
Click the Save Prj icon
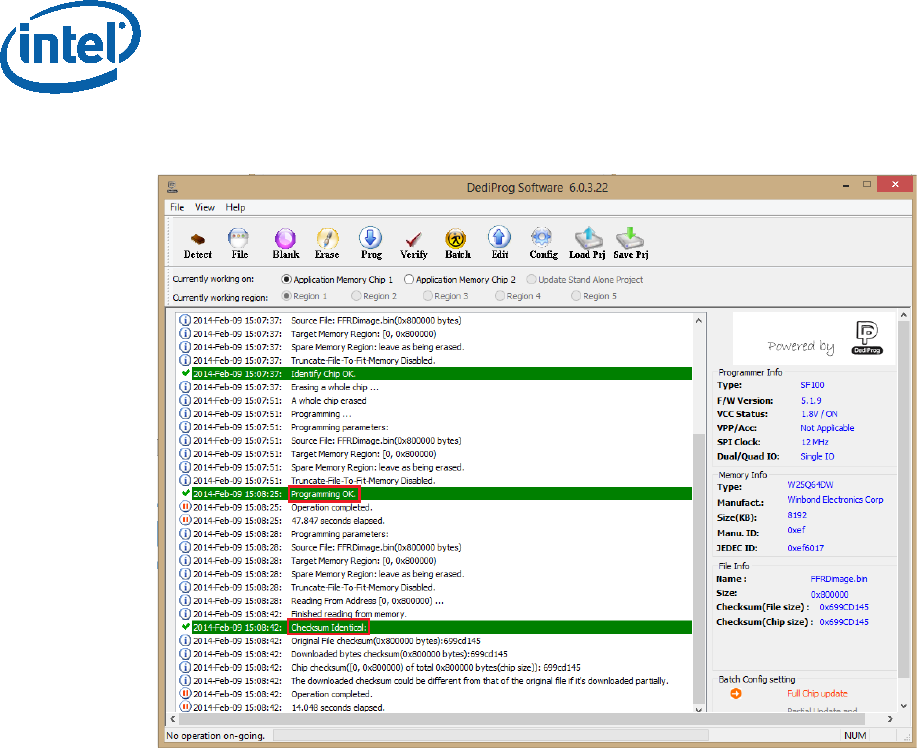(630, 244)
